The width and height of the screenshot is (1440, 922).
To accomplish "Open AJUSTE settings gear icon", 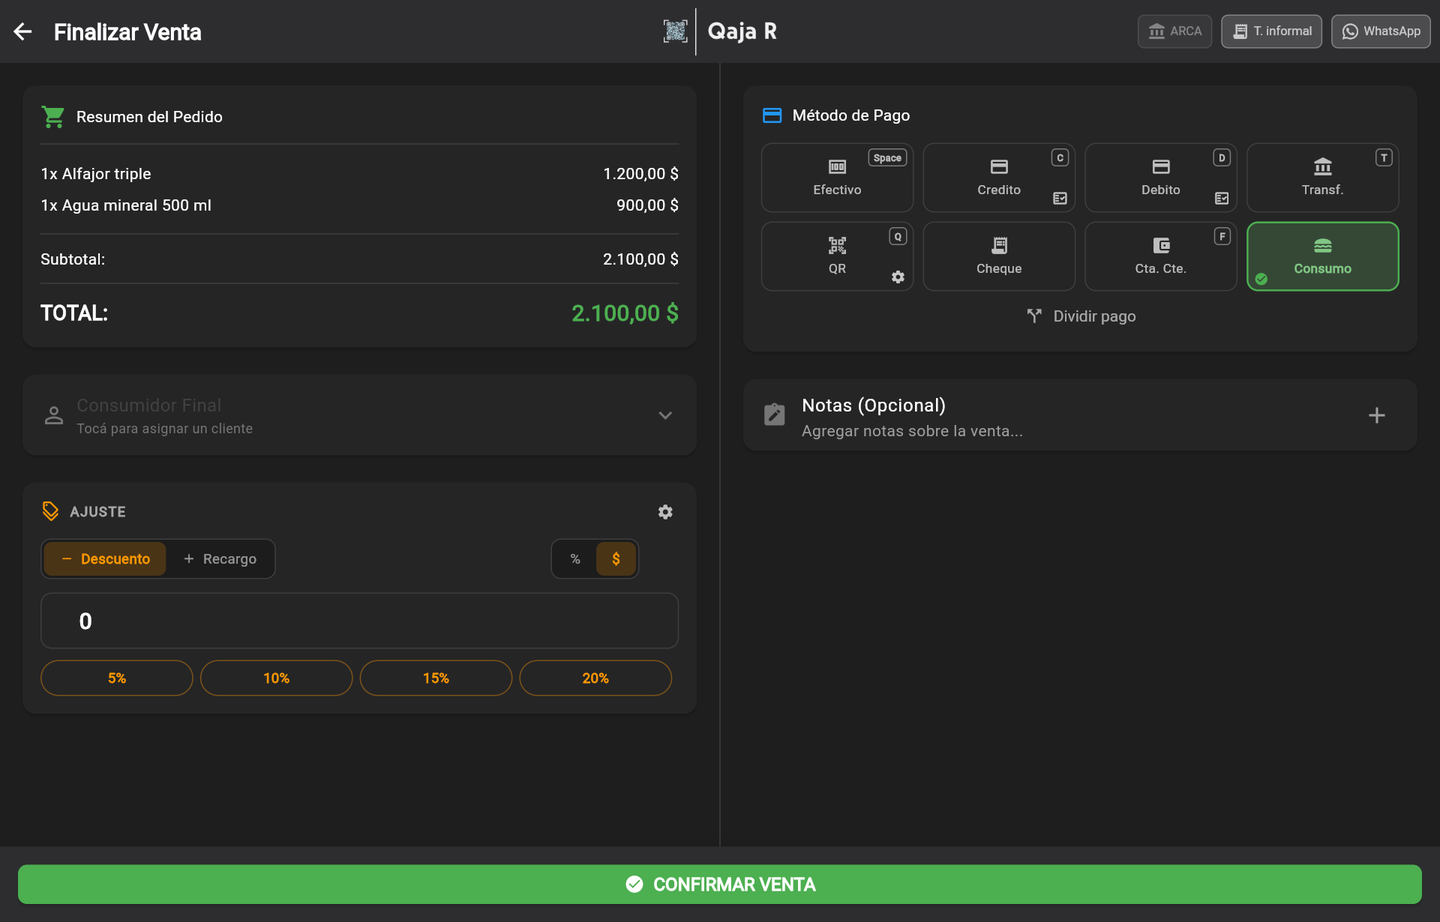I will (x=665, y=512).
